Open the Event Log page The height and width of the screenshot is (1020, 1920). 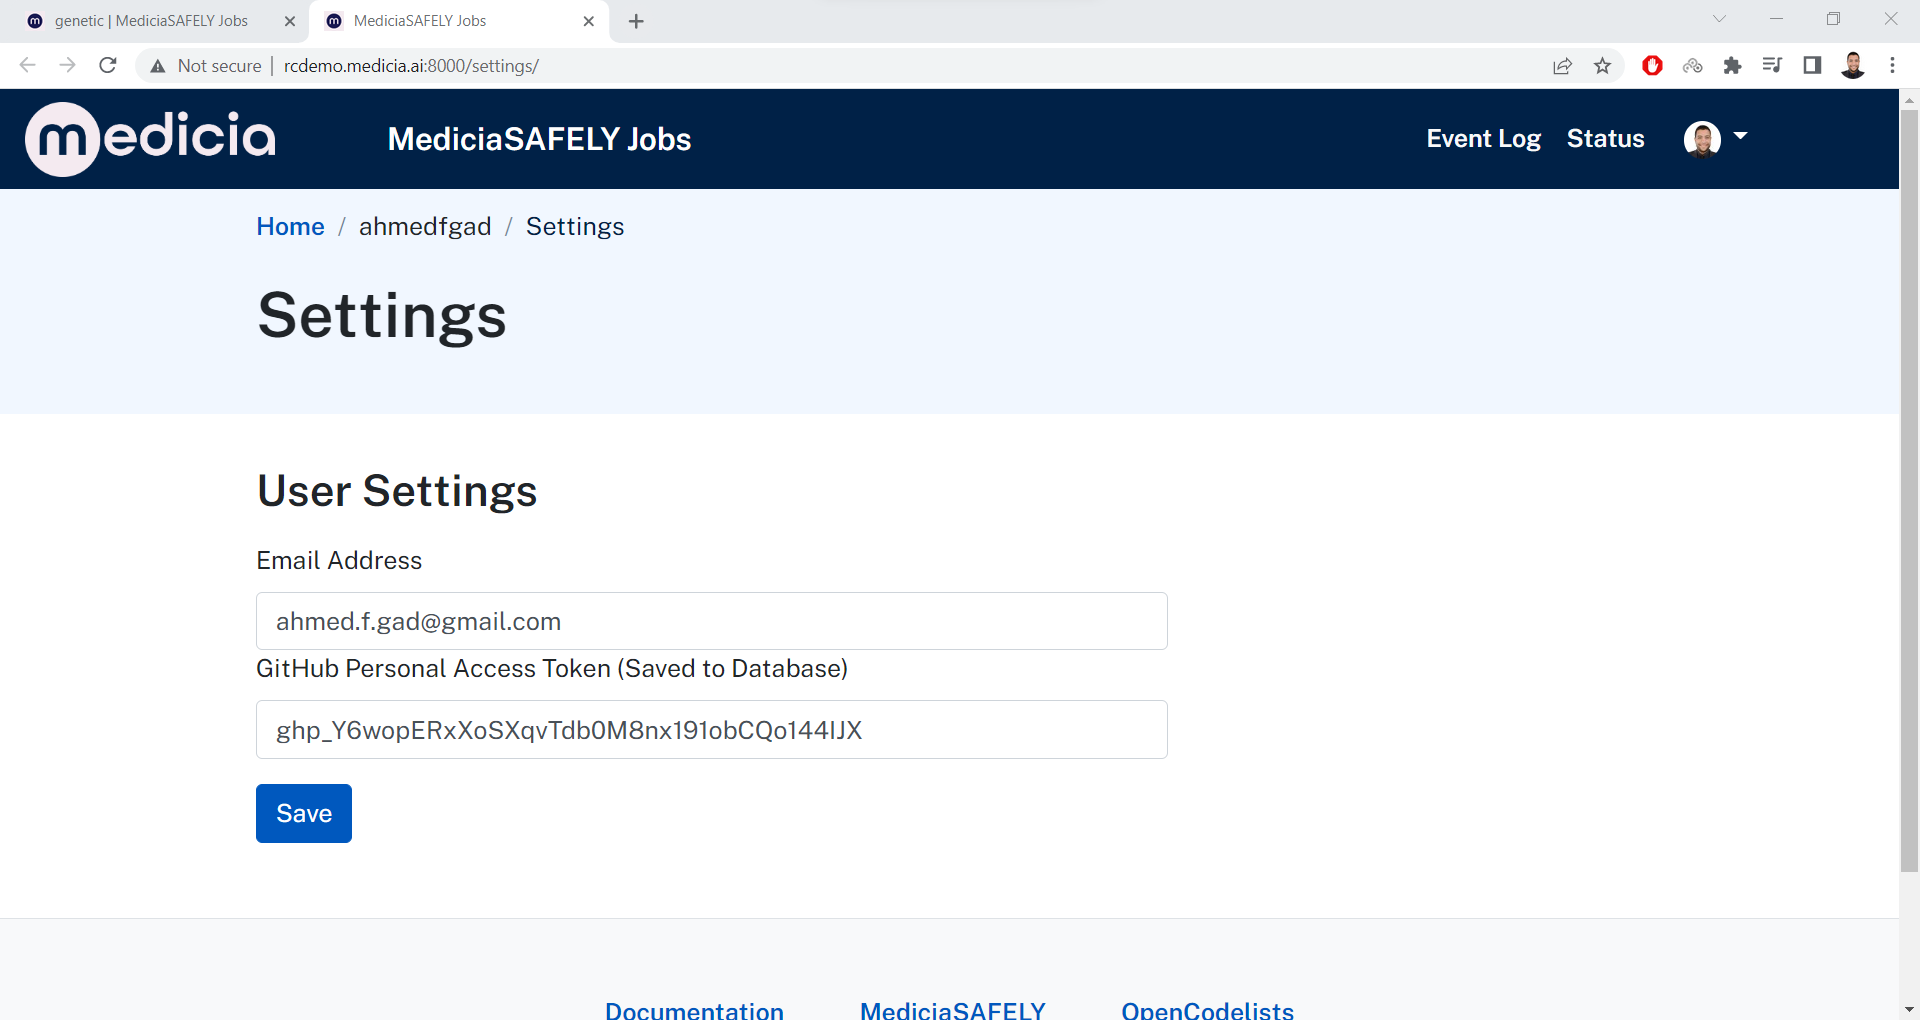[1483, 139]
